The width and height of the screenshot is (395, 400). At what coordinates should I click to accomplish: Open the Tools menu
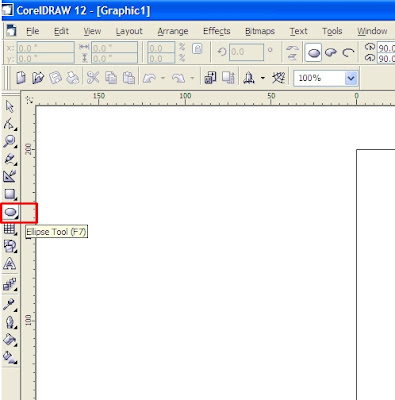click(332, 31)
